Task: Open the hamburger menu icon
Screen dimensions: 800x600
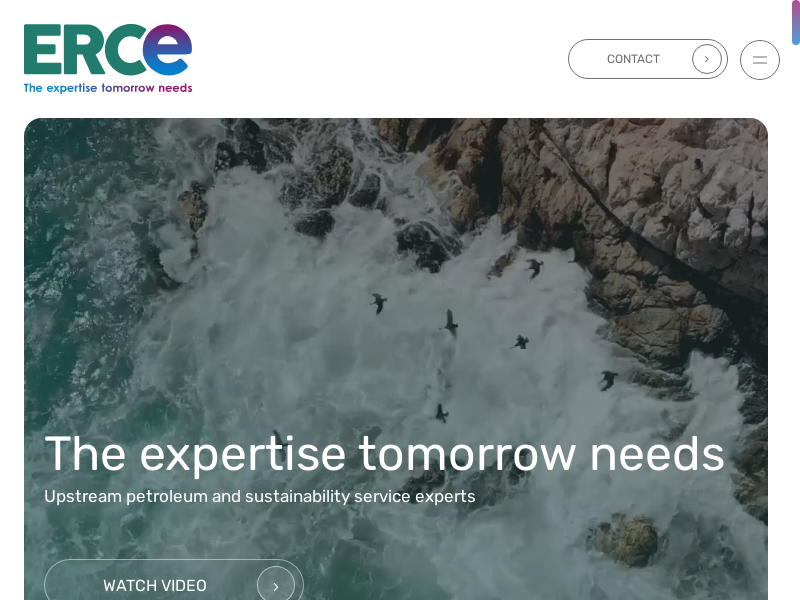Action: 760,60
